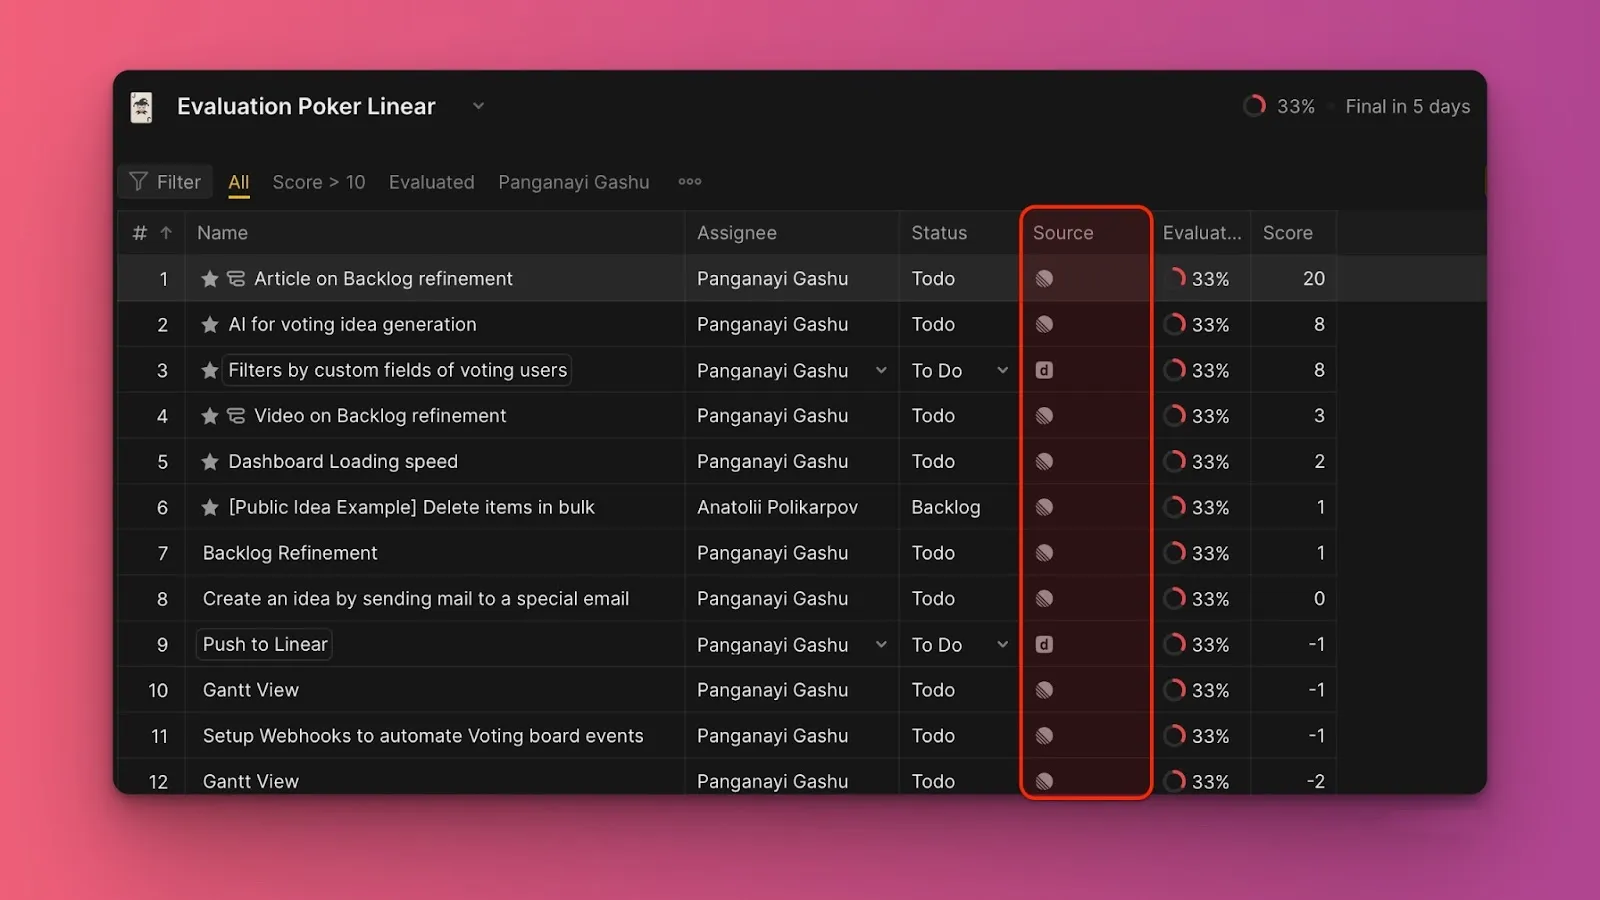Open the To Do status dropdown for Push to Linear
Image resolution: width=1600 pixels, height=900 pixels.
point(1002,645)
